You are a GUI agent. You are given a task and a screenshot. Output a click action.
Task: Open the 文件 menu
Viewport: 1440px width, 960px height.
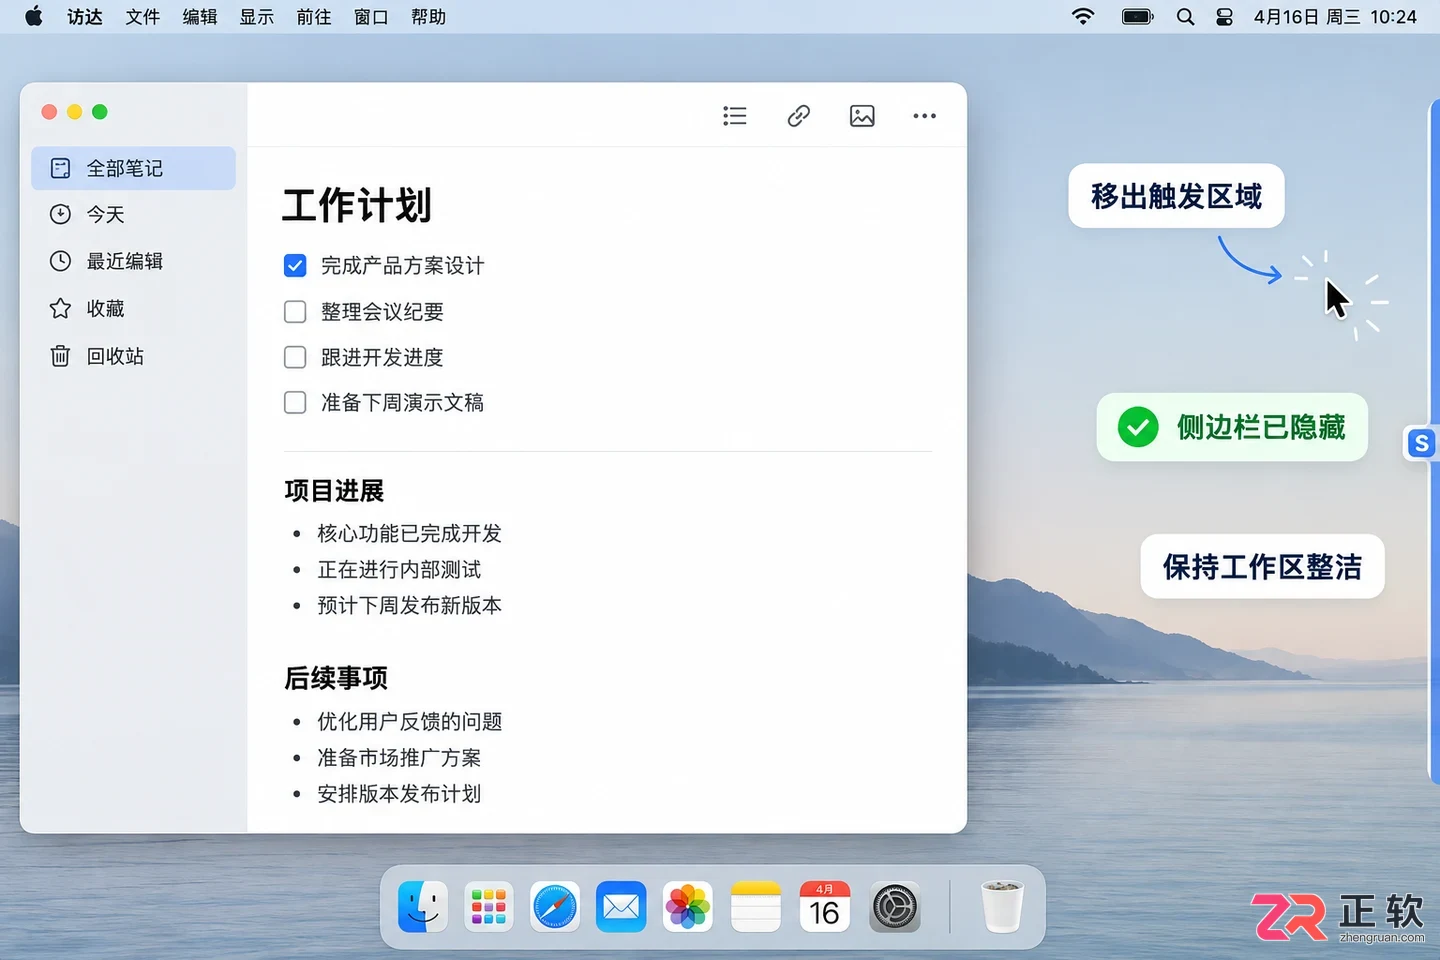click(x=143, y=17)
